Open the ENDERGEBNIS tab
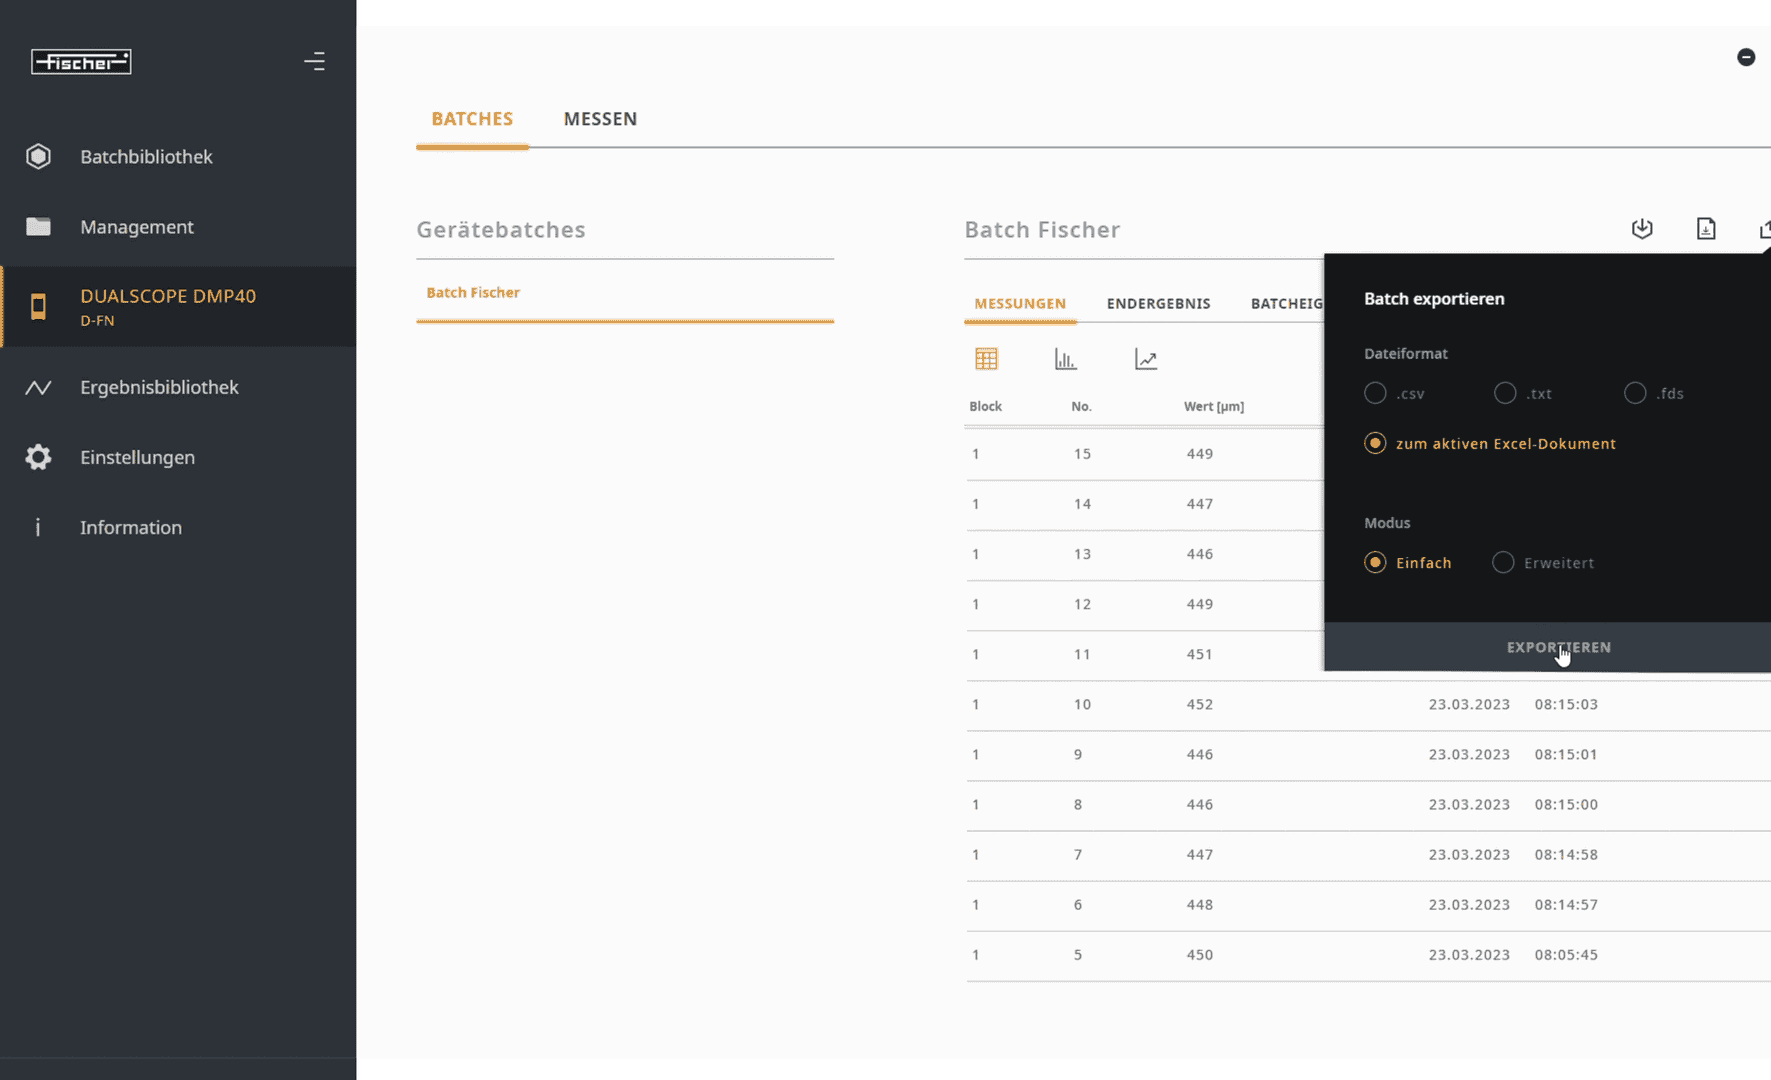The image size is (1771, 1080). (1159, 303)
